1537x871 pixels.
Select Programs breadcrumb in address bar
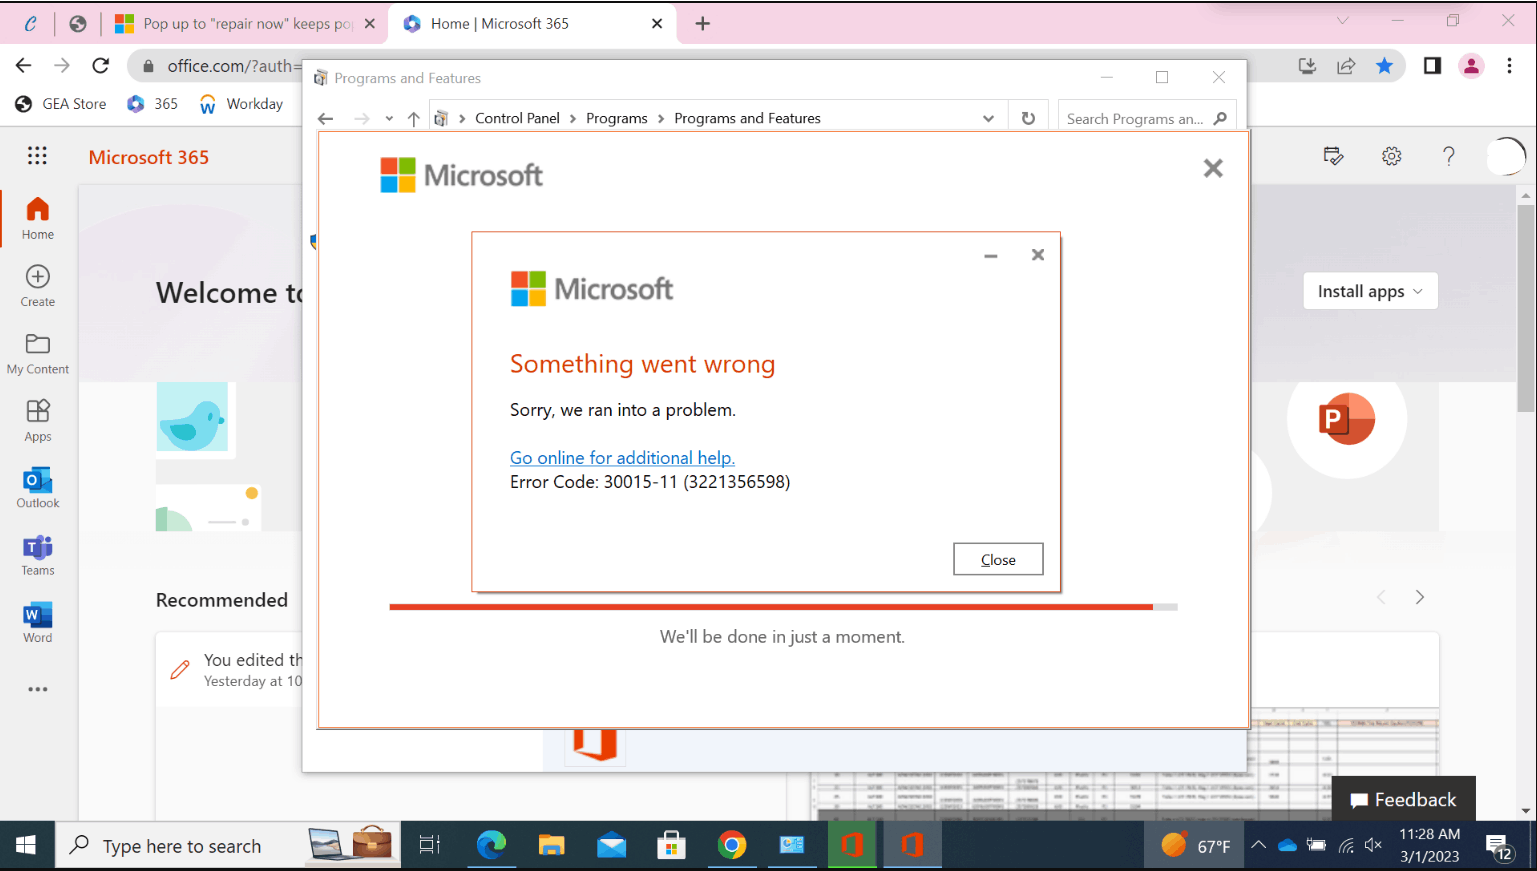pyautogui.click(x=616, y=118)
